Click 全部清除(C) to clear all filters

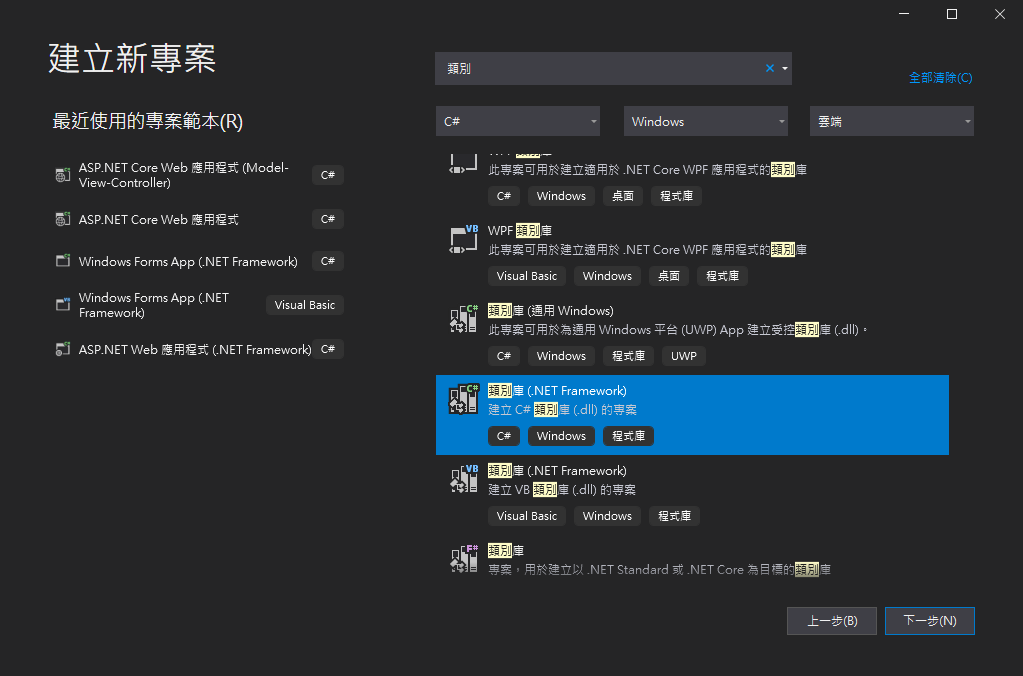(x=941, y=78)
